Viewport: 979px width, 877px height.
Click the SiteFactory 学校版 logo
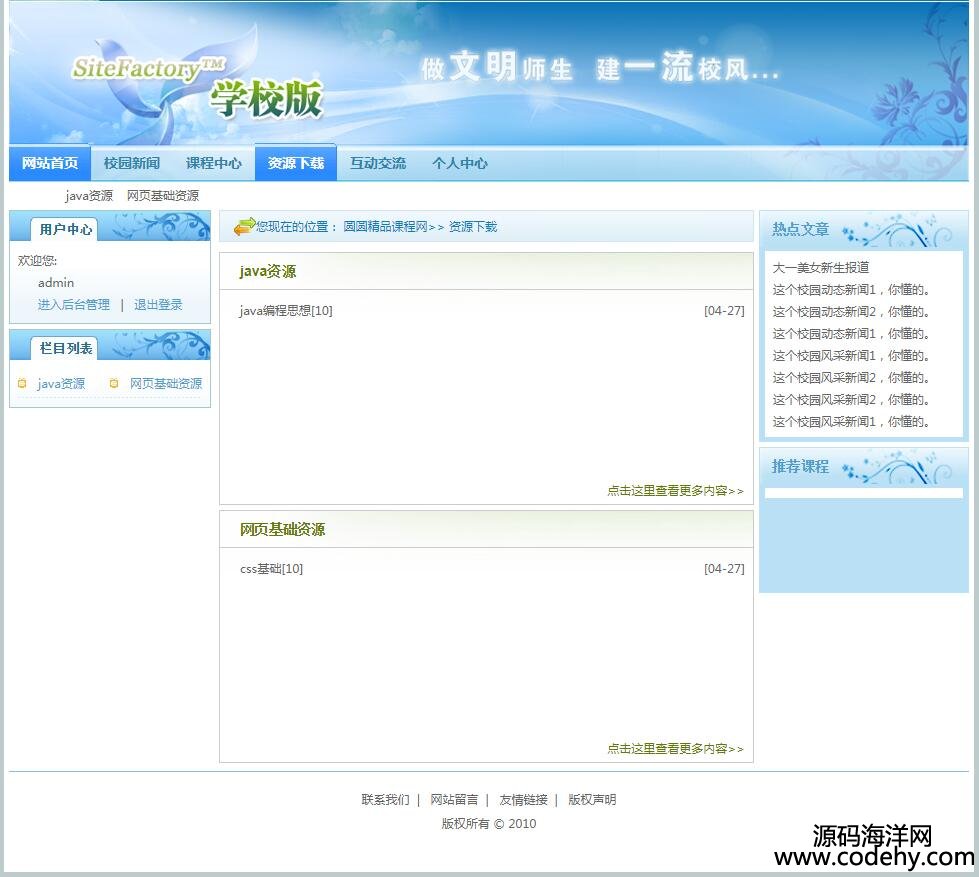point(198,85)
